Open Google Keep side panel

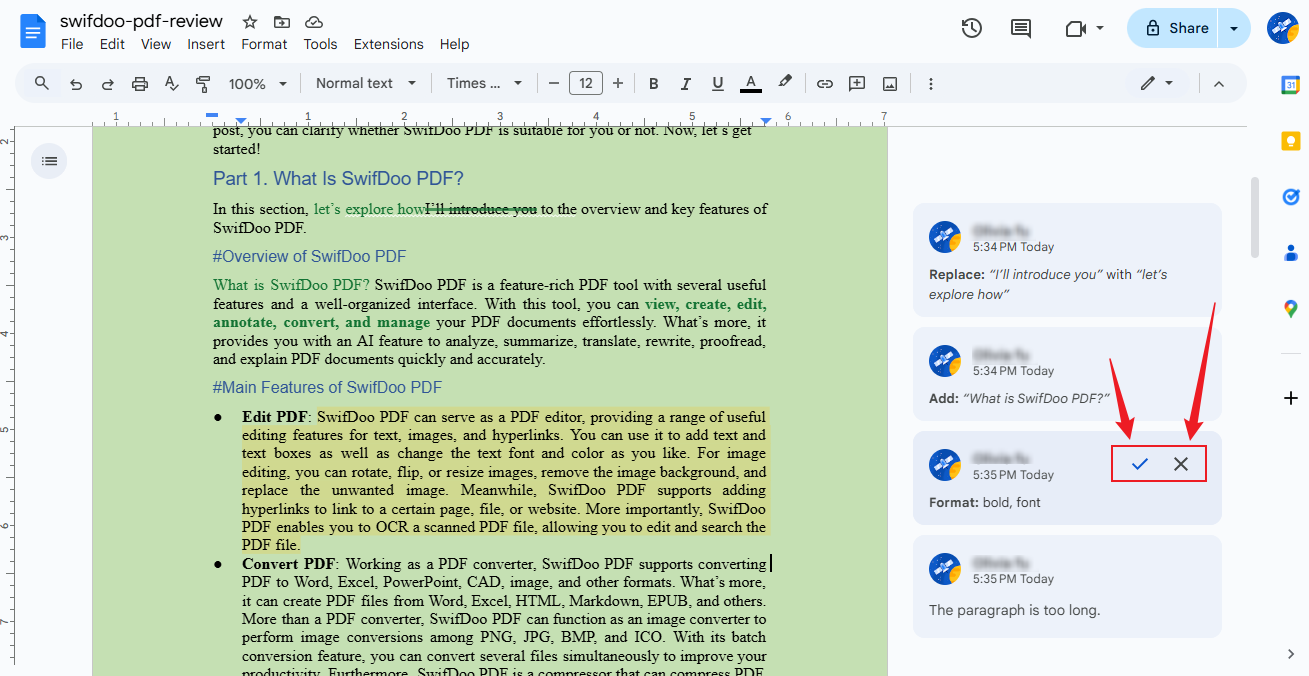(1290, 141)
